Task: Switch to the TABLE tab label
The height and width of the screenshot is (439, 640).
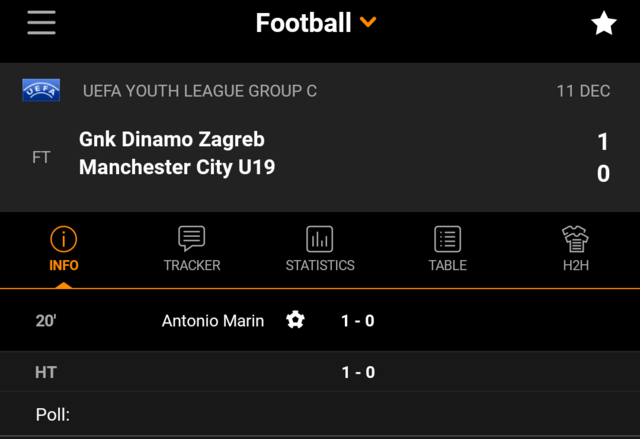Action: 448,266
